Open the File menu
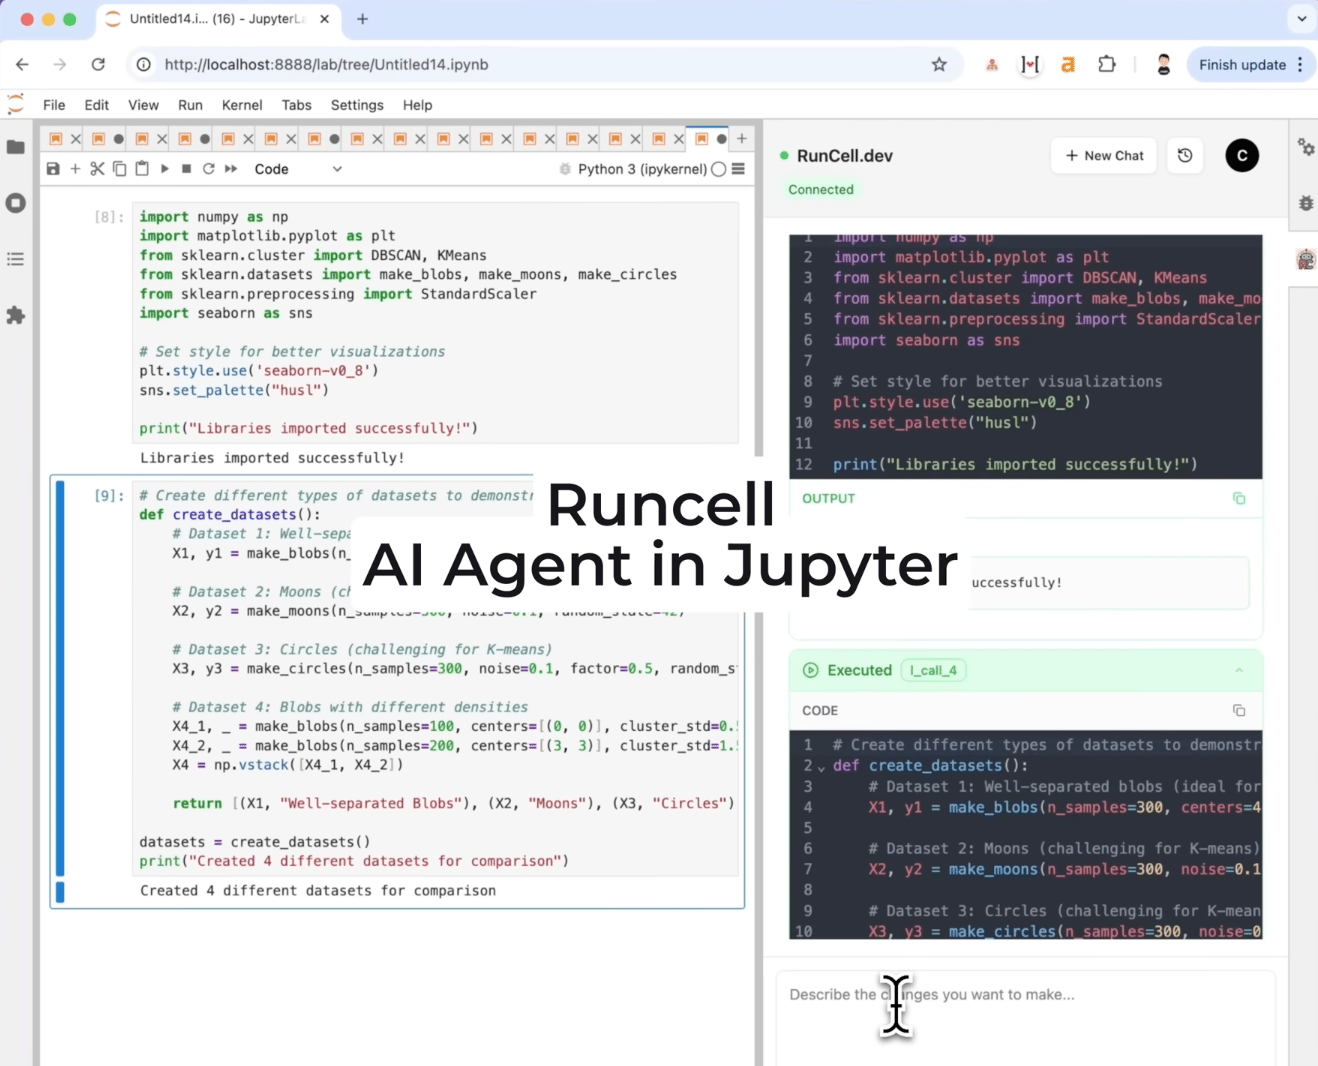1318x1066 pixels. 54,105
